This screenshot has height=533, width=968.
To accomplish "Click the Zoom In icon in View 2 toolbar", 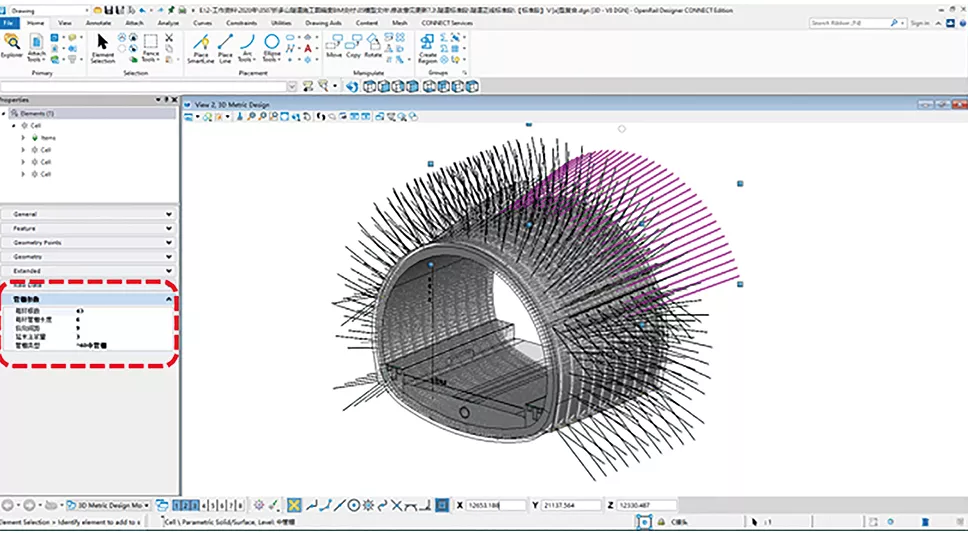I will pyautogui.click(x=251, y=117).
